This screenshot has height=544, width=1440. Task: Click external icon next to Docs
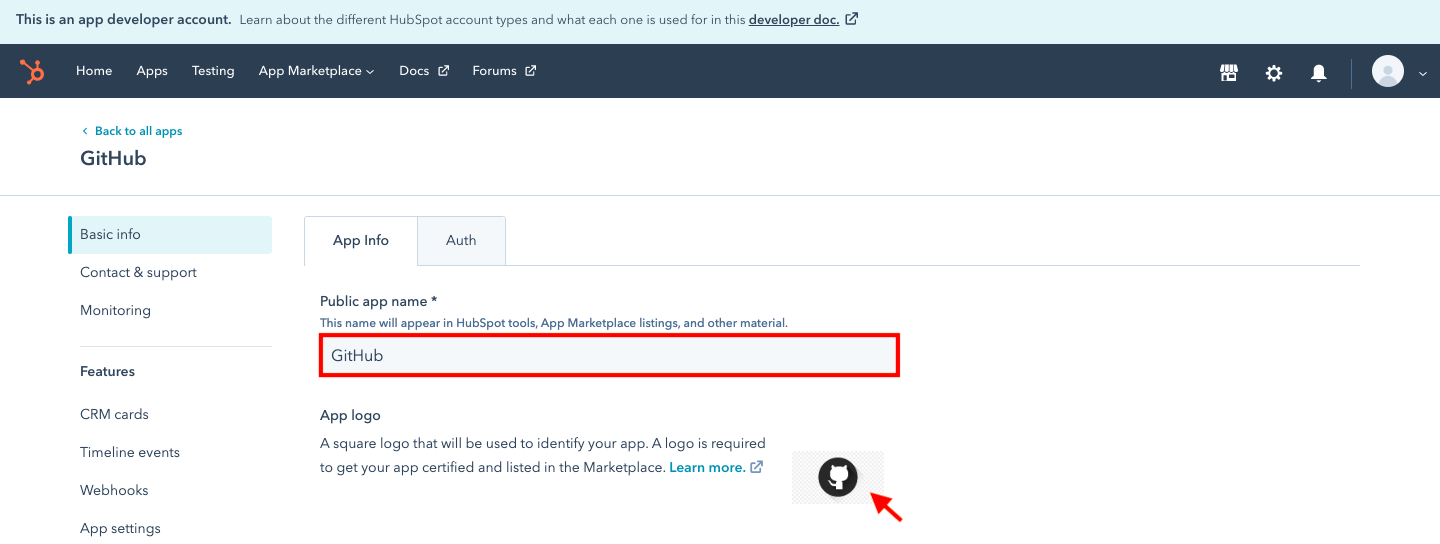[444, 71]
